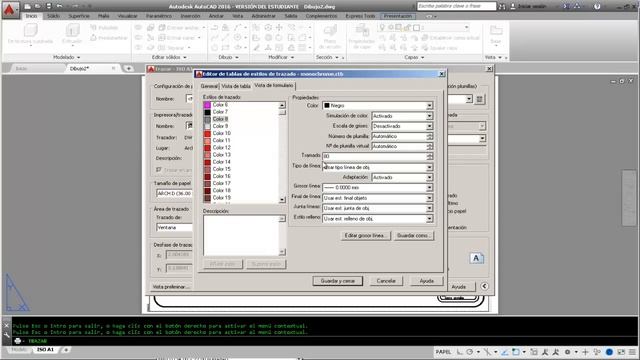Screen dimensions: 640x360
Task: Click the Plano de sección icon
Action: 330,31
